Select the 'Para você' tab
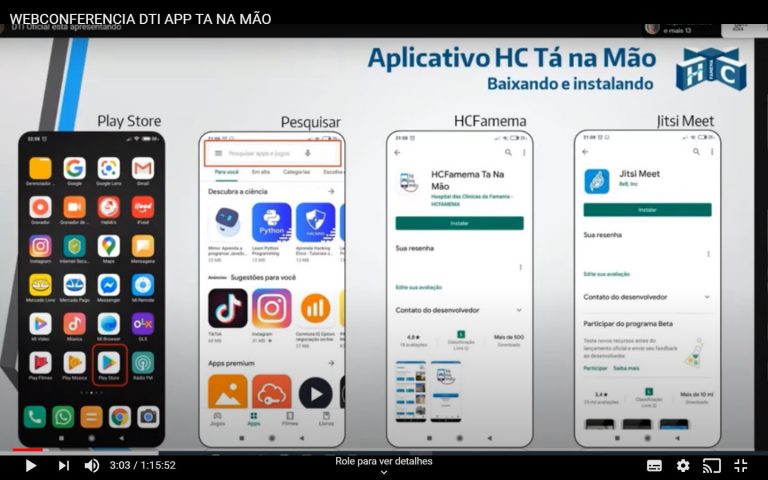Image resolution: width=768 pixels, height=480 pixels. pos(226,172)
